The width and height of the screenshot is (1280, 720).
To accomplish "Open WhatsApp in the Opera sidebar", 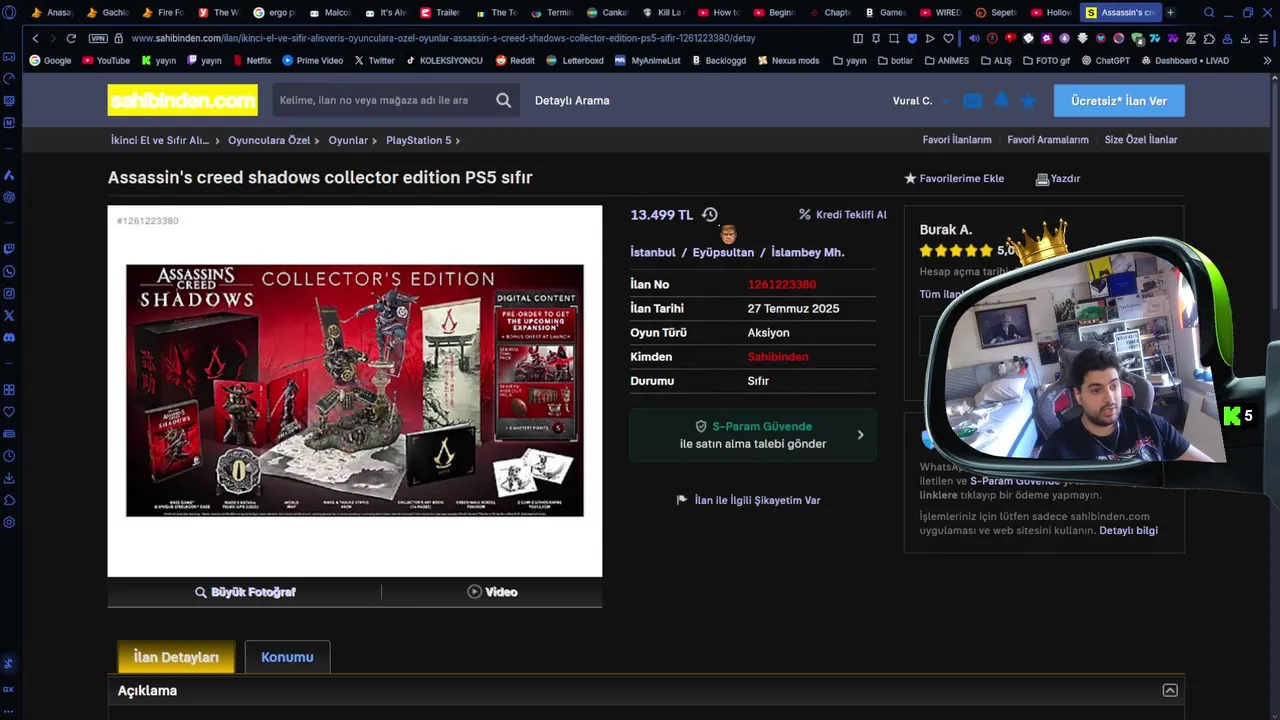I will click(x=9, y=271).
